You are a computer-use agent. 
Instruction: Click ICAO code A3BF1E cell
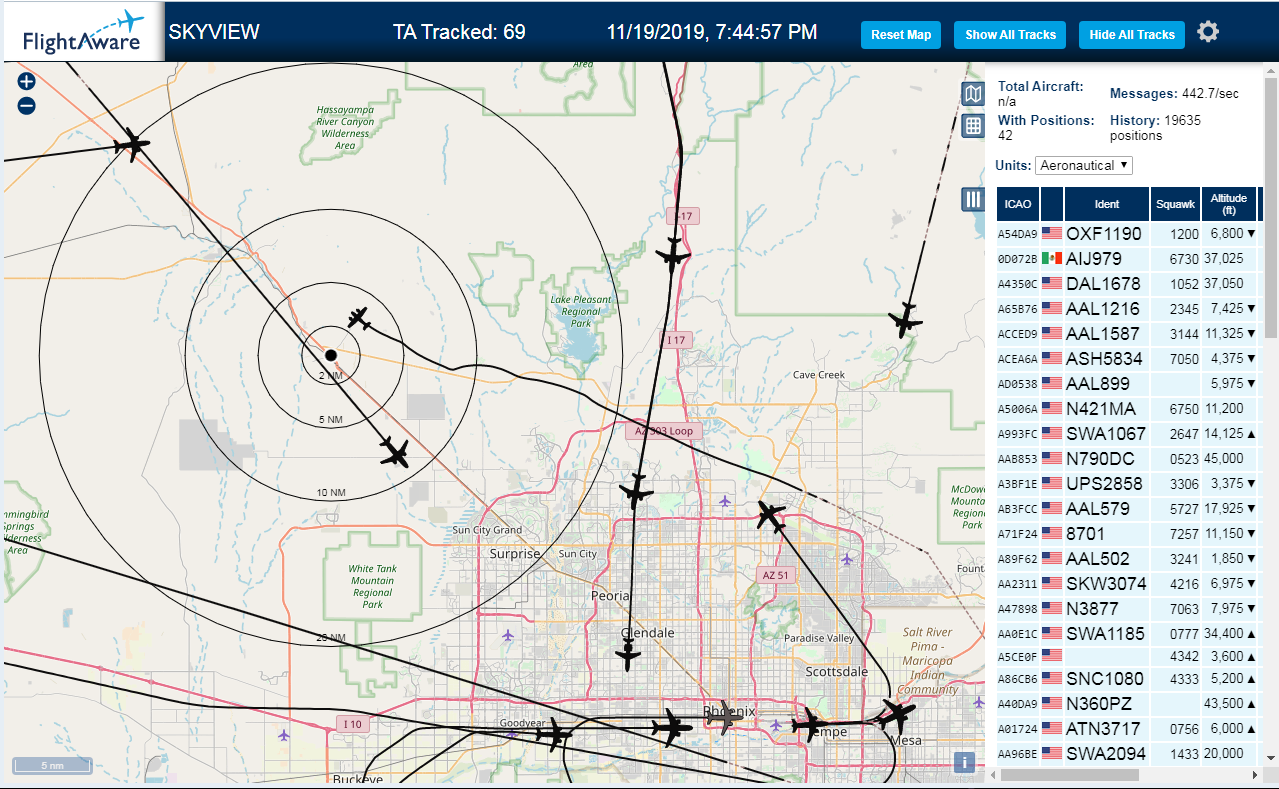(x=1018, y=483)
